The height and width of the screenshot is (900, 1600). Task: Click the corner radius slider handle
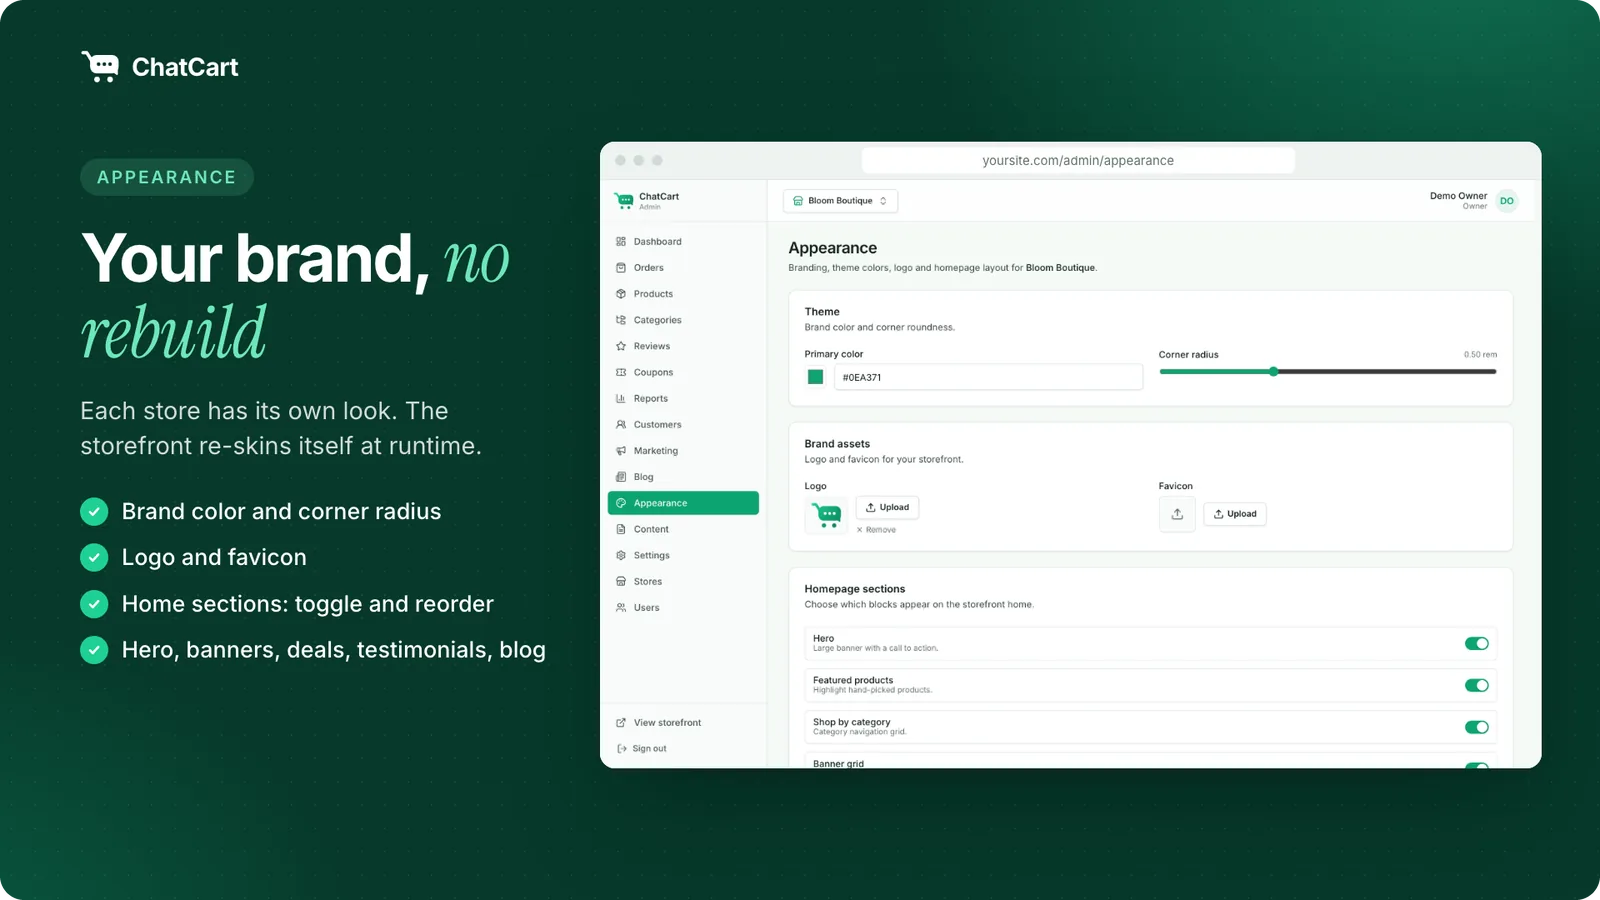click(1273, 372)
